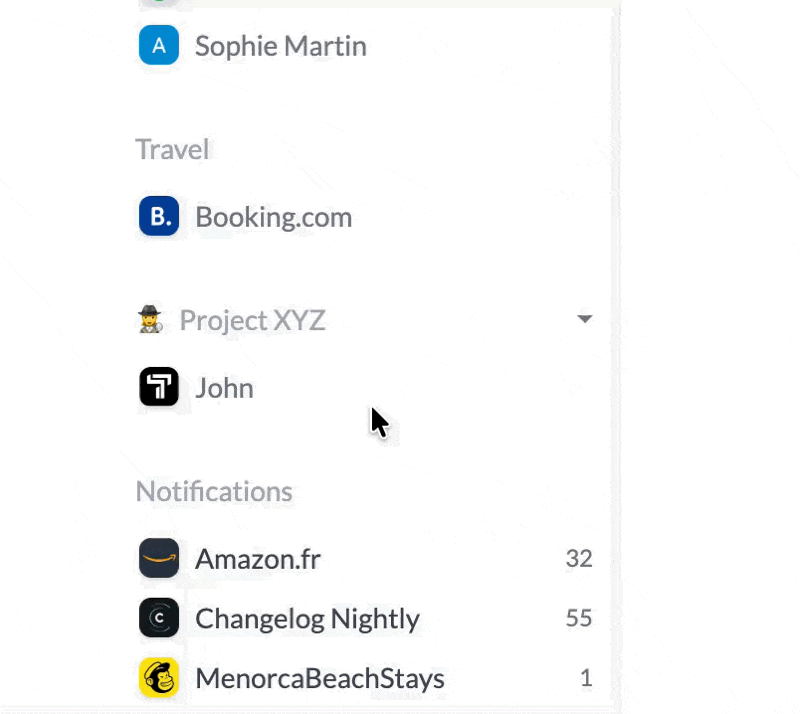Click the Mailchimp monkey icon
This screenshot has height=714, width=800.
pos(159,678)
